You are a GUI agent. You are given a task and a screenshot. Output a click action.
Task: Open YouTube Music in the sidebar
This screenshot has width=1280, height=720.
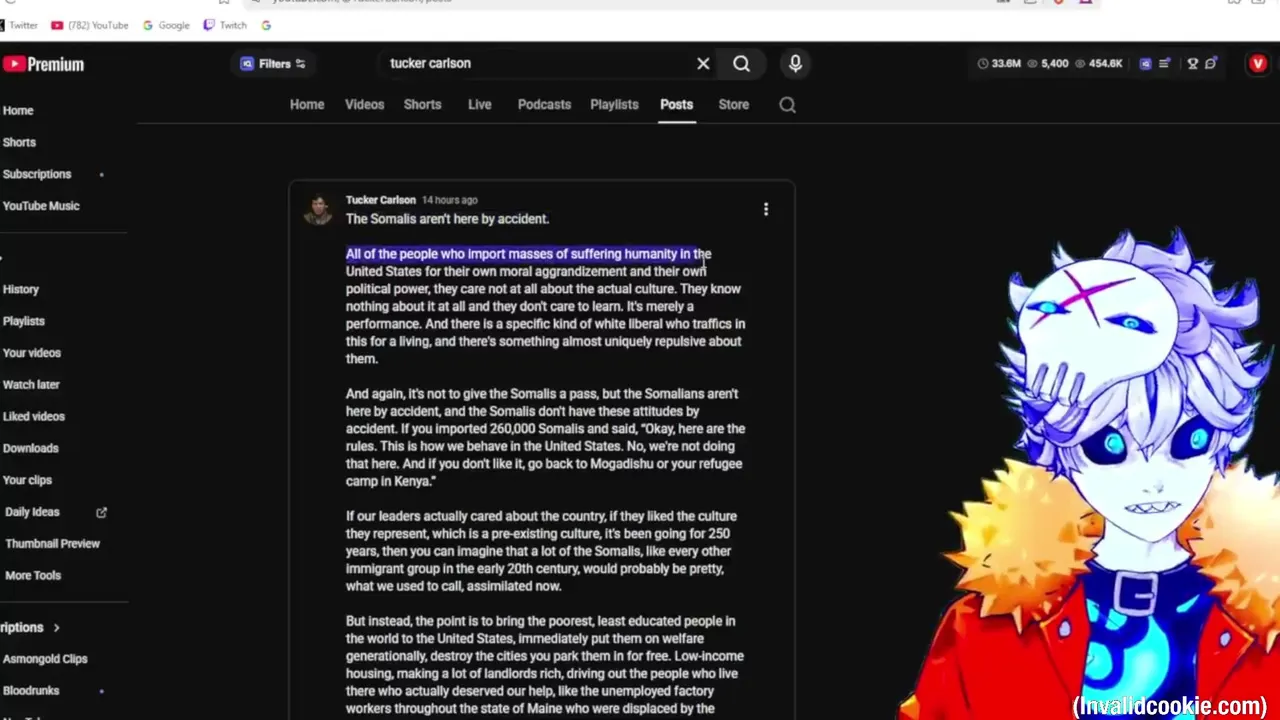tap(41, 206)
